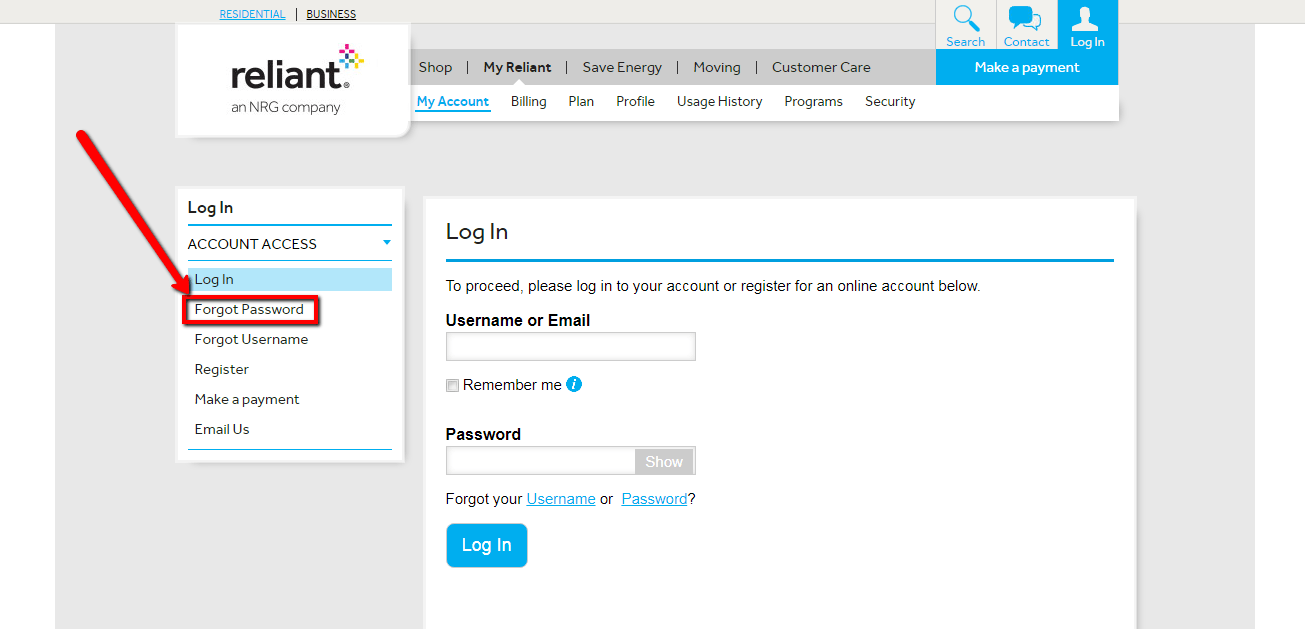
Task: Open the Usage History tab
Action: point(719,101)
